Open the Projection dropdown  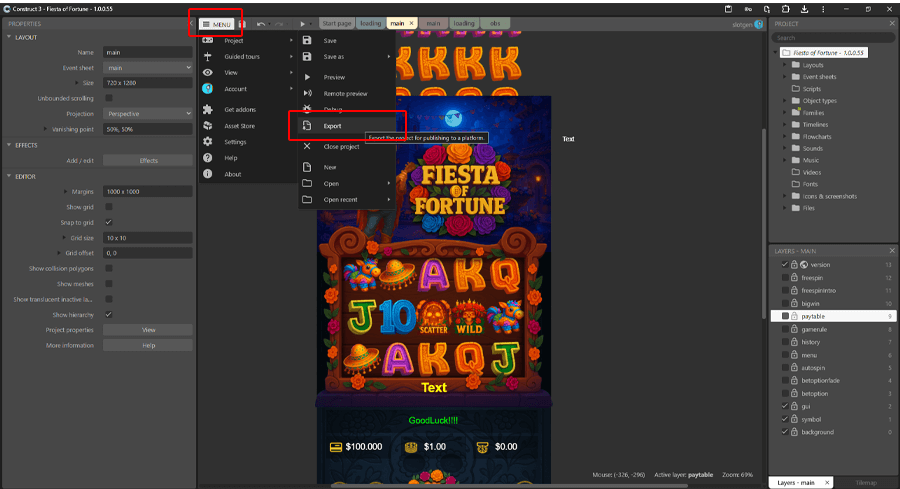coord(148,114)
